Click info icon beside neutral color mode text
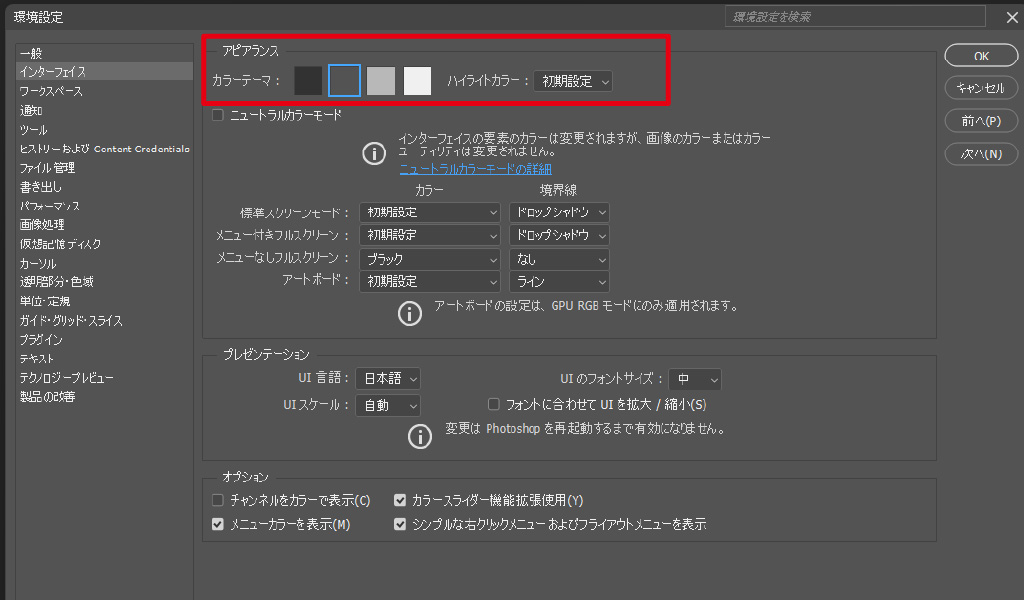Image resolution: width=1024 pixels, height=600 pixels. (373, 153)
